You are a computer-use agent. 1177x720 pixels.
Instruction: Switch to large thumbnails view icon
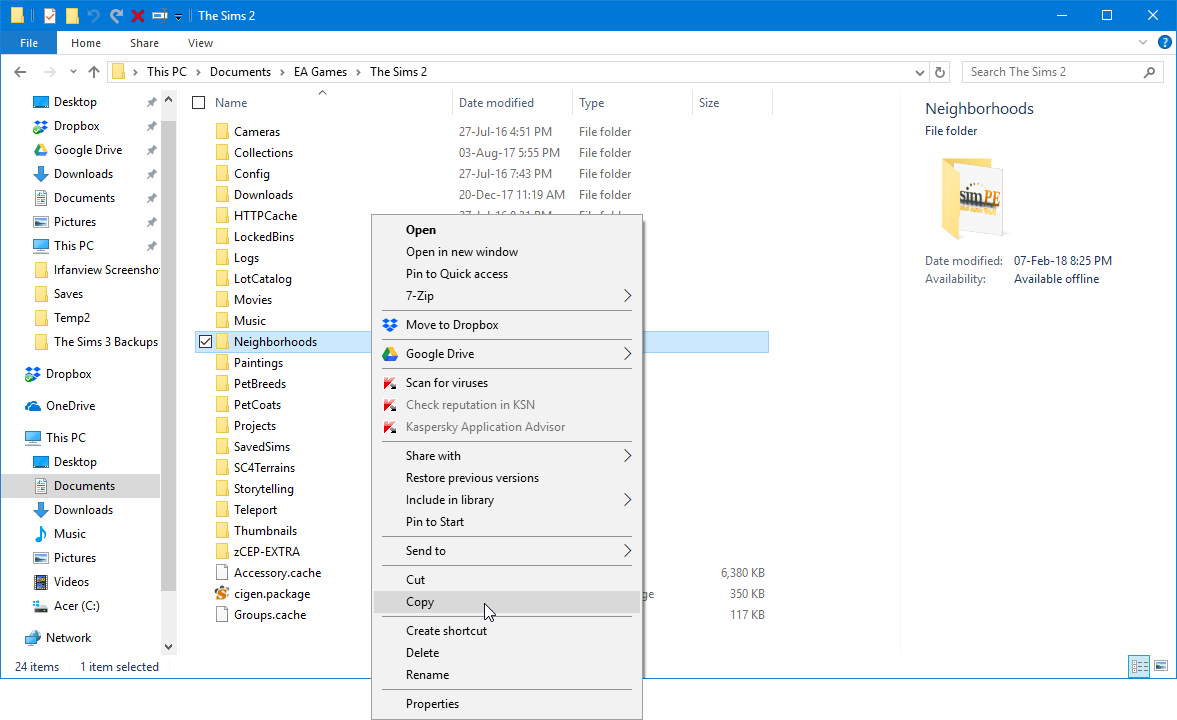tap(1160, 667)
